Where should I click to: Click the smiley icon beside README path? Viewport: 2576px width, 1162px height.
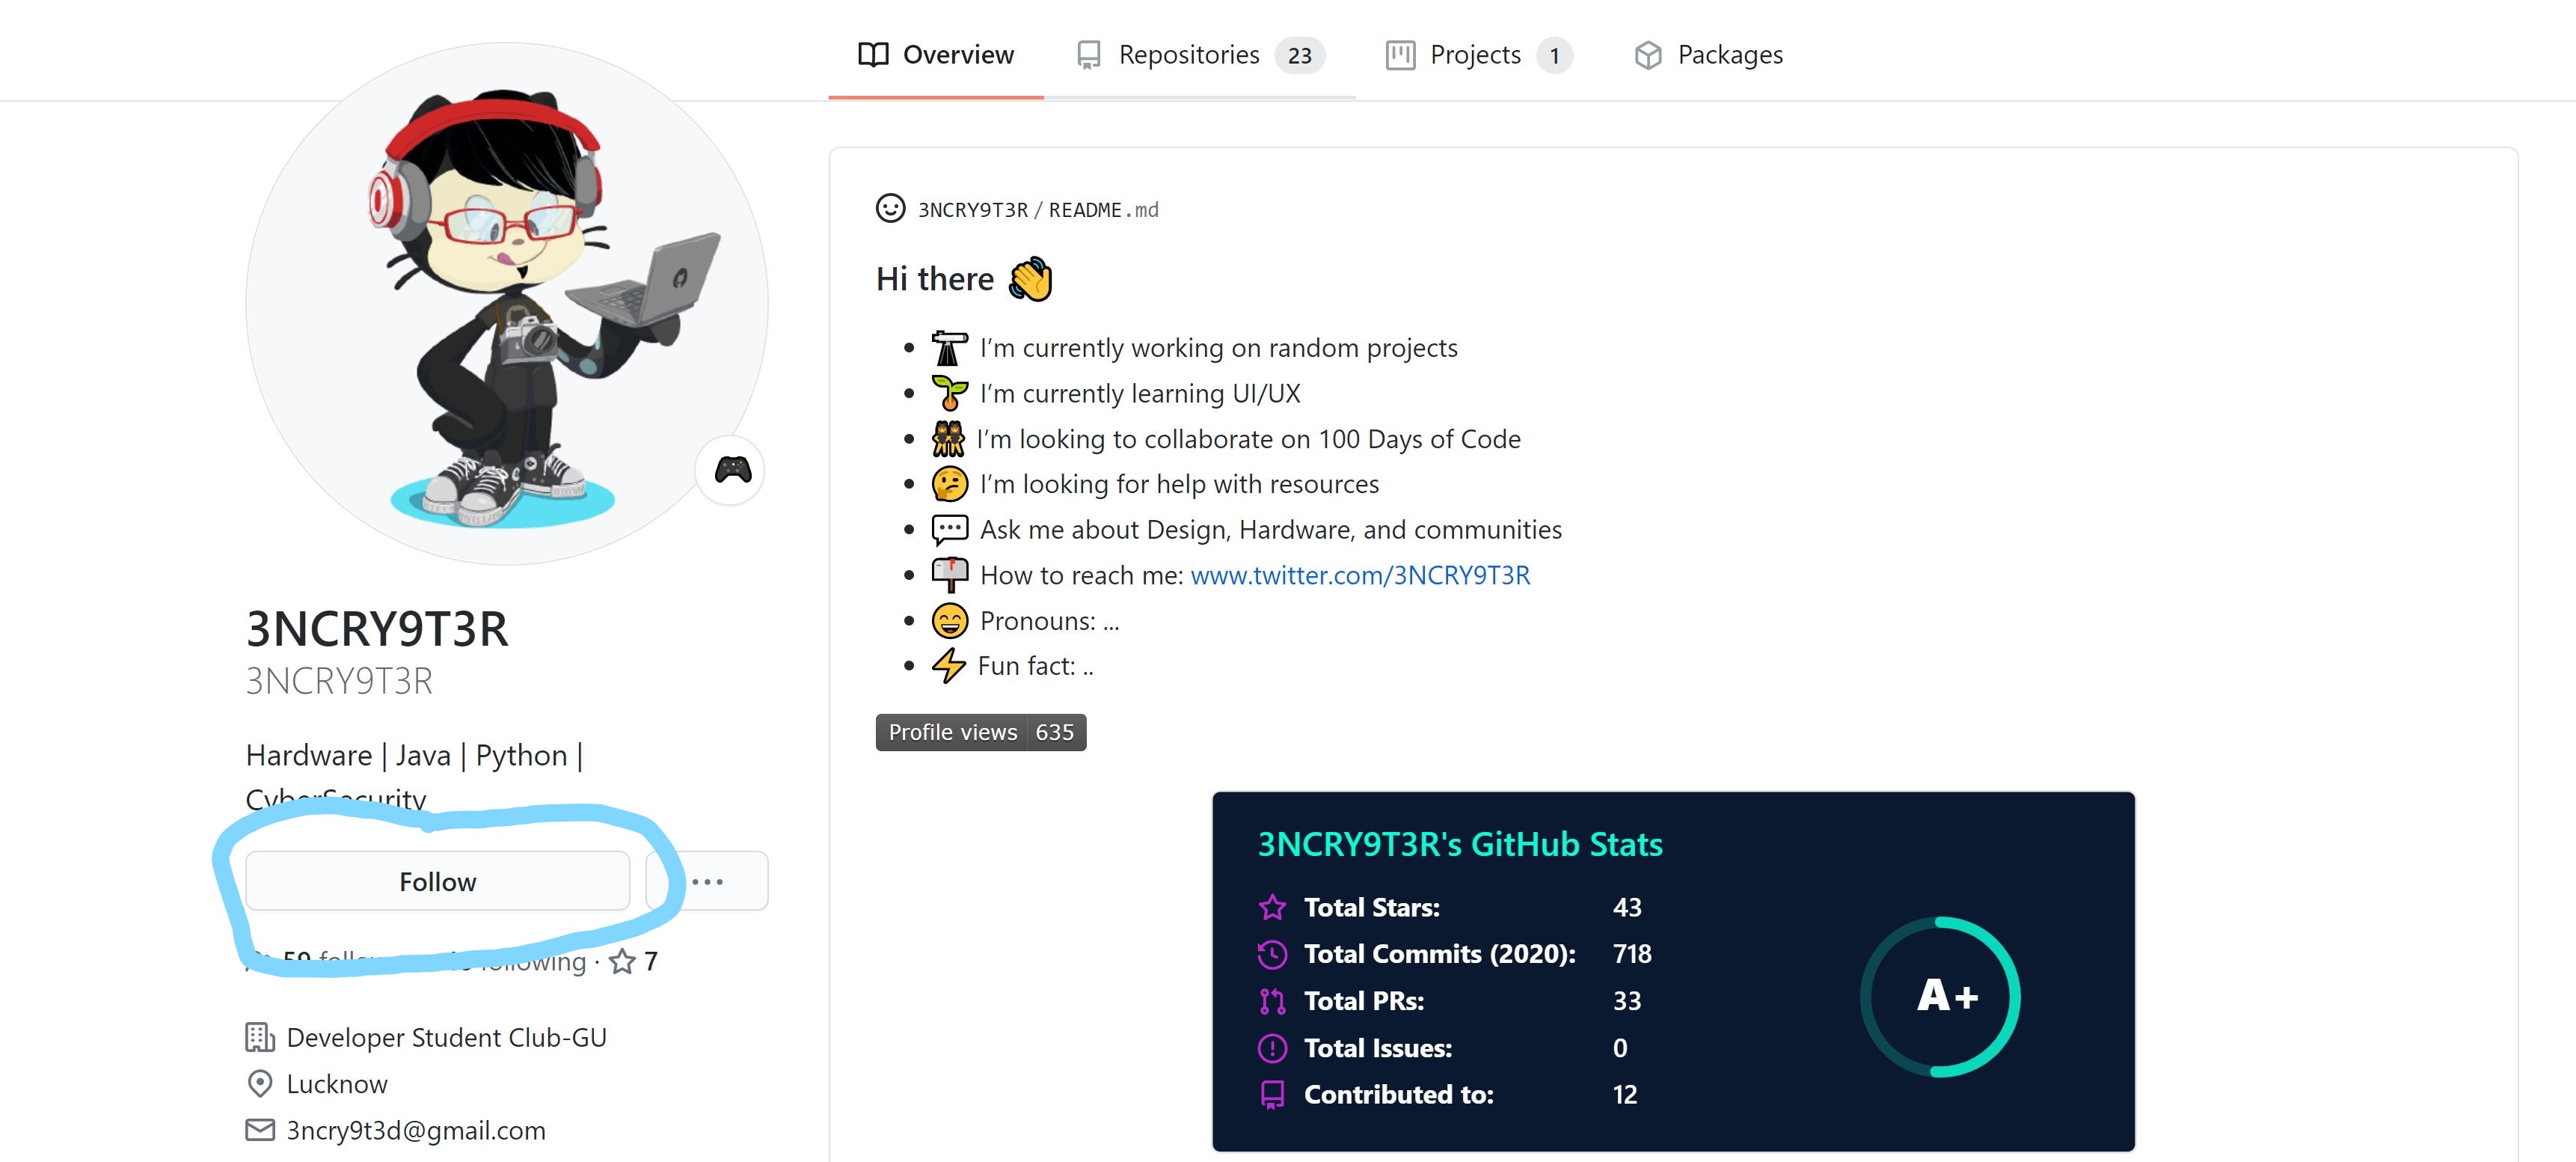tap(890, 208)
